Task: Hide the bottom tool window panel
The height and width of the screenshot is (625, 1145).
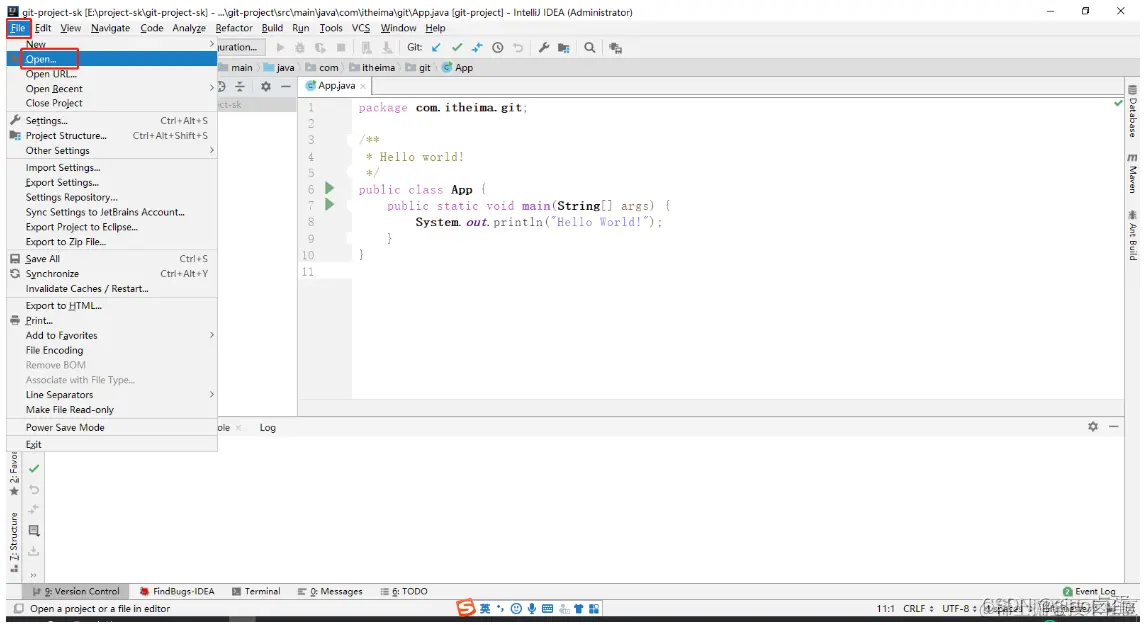Action: point(1114,426)
